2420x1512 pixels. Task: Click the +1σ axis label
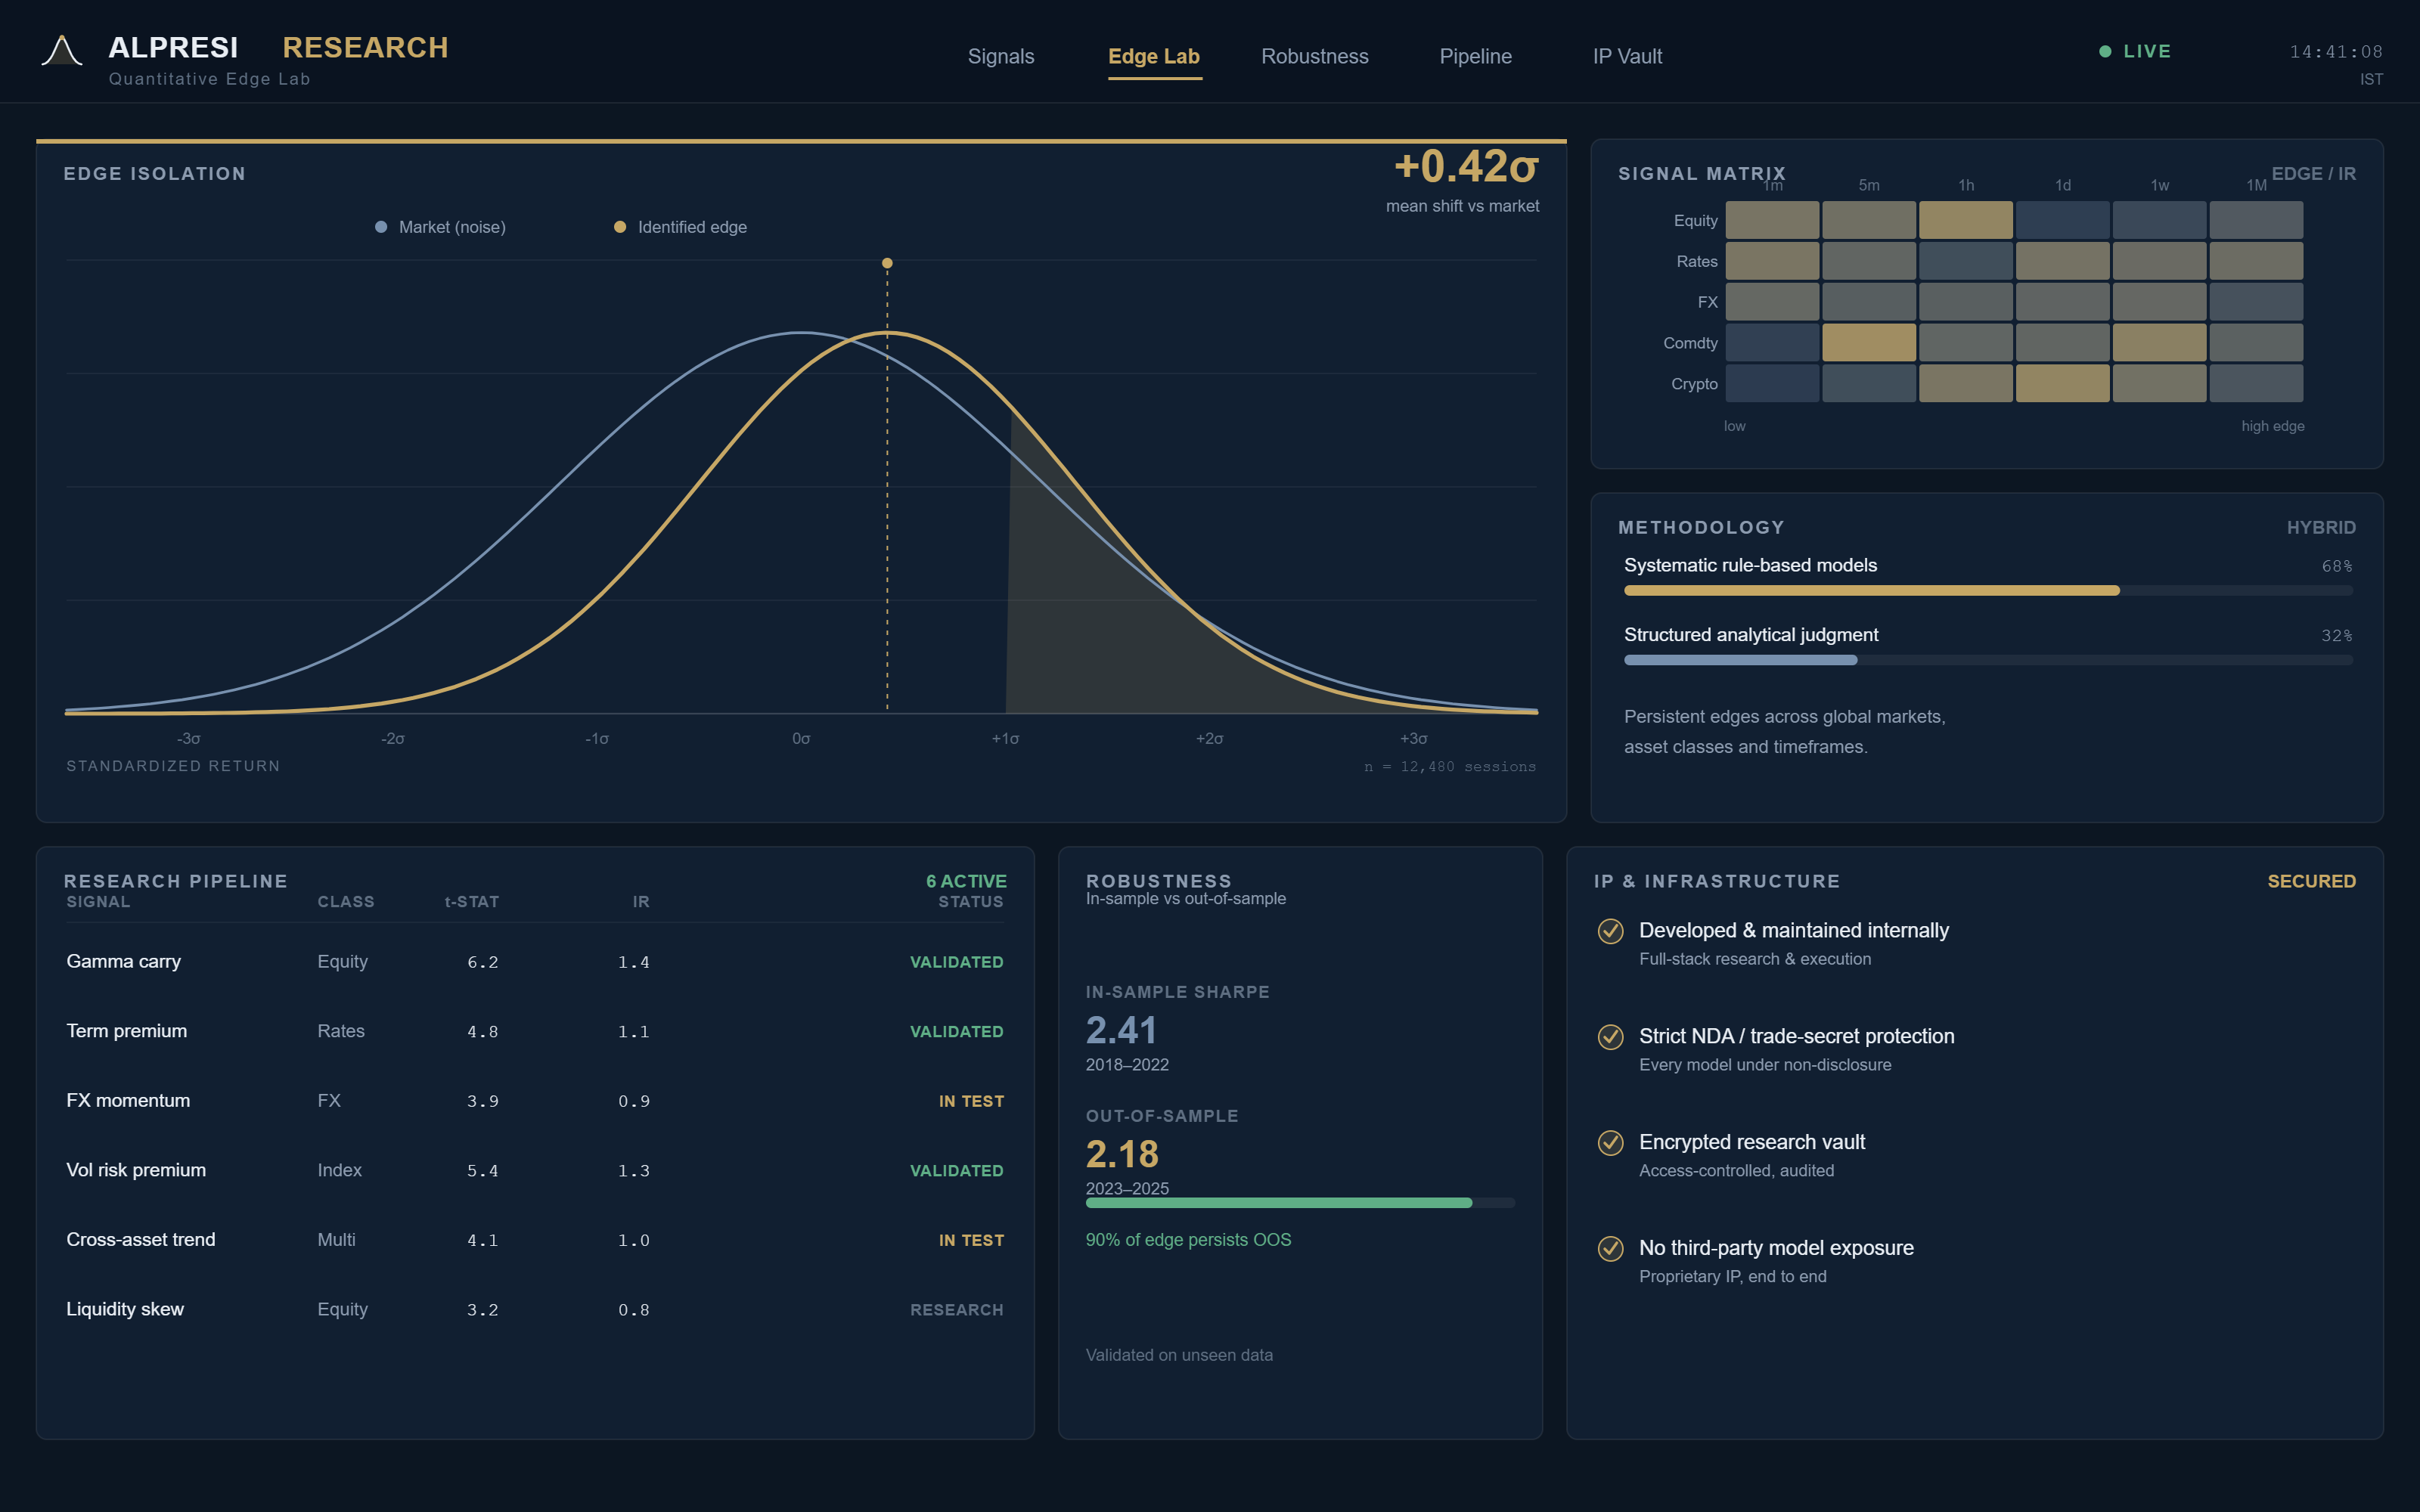point(1005,739)
